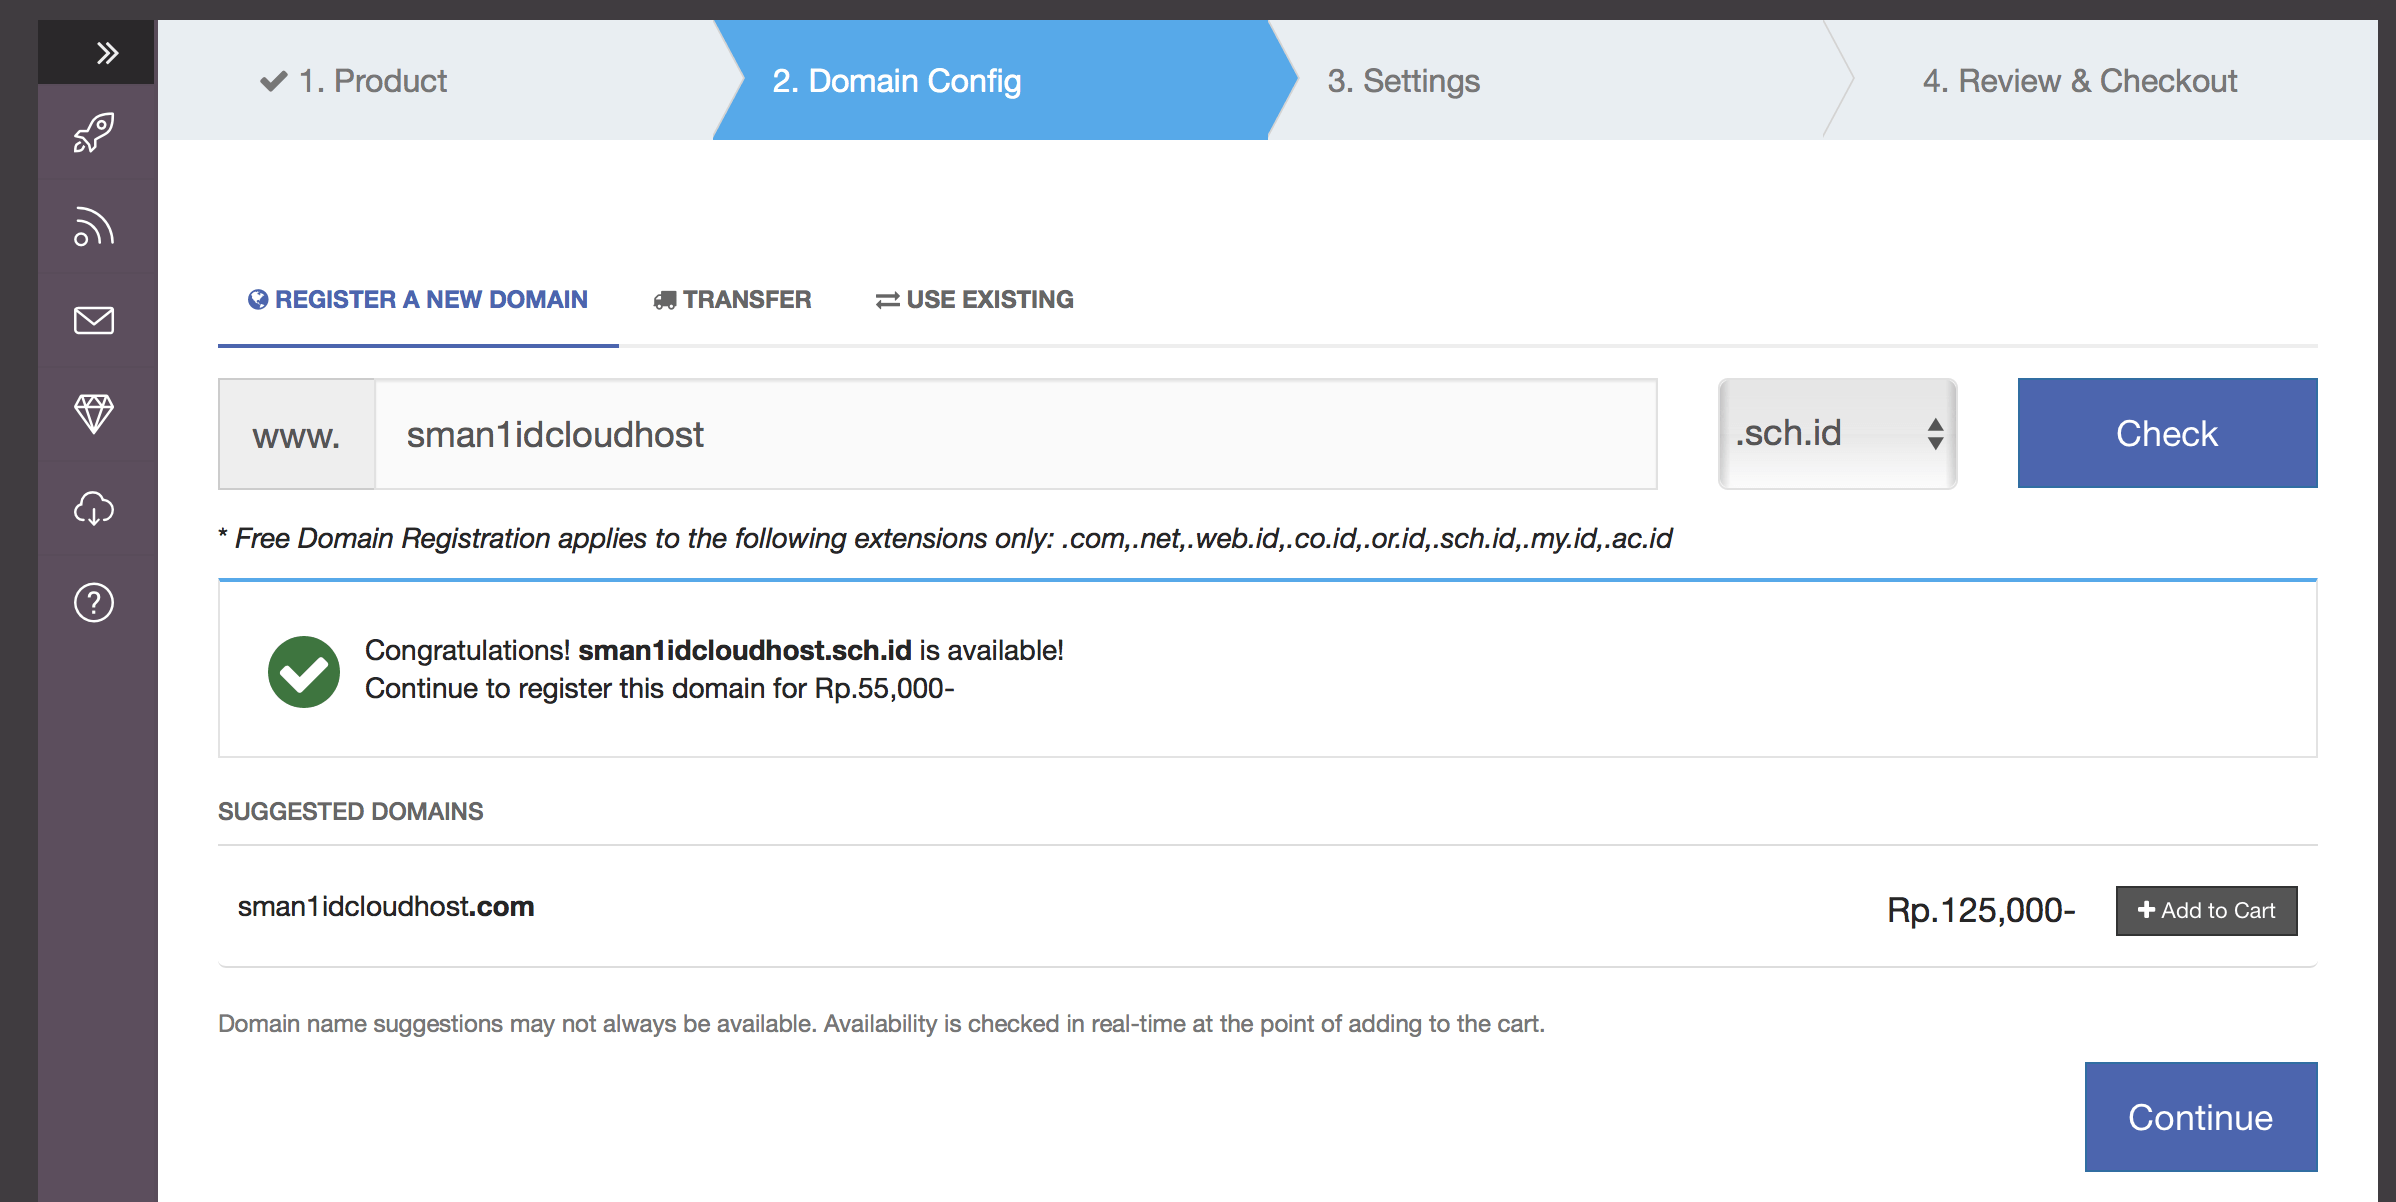Add sman1idcloudhost.com to cart
This screenshot has height=1202, width=2396.
click(x=2206, y=910)
